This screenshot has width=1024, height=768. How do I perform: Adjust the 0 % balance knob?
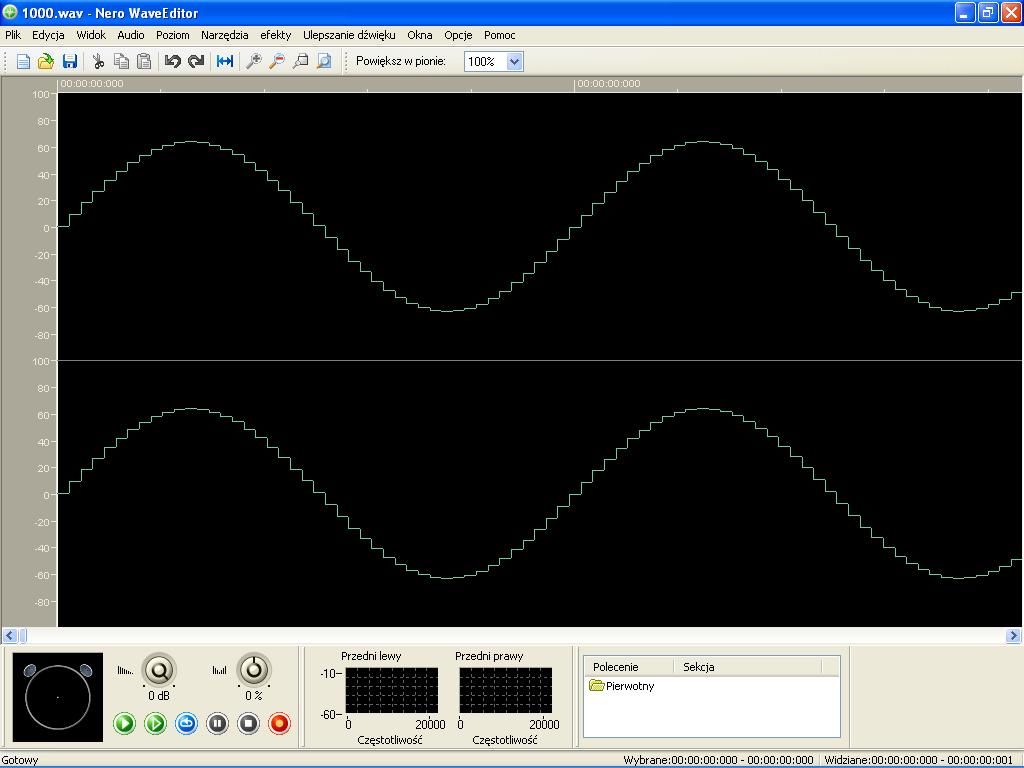click(254, 670)
